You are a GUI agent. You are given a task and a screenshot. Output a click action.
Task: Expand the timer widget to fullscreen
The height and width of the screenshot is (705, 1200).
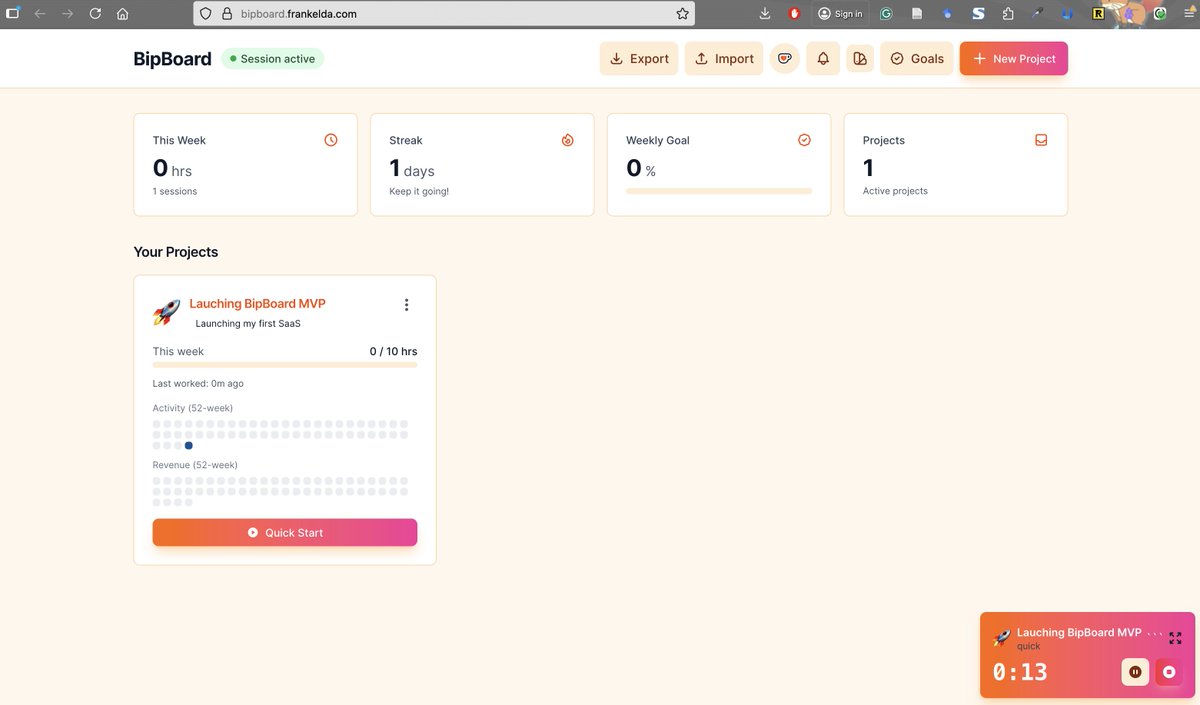[1175, 638]
